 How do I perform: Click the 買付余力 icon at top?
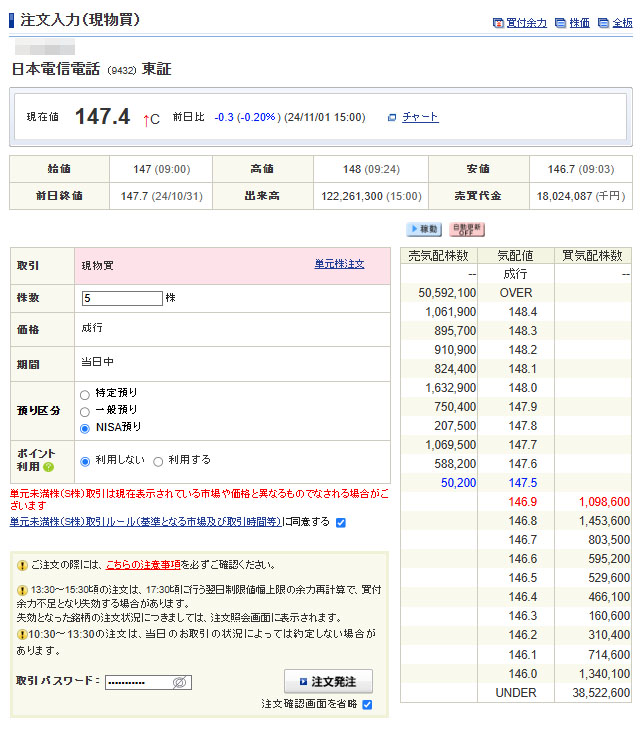point(498,23)
